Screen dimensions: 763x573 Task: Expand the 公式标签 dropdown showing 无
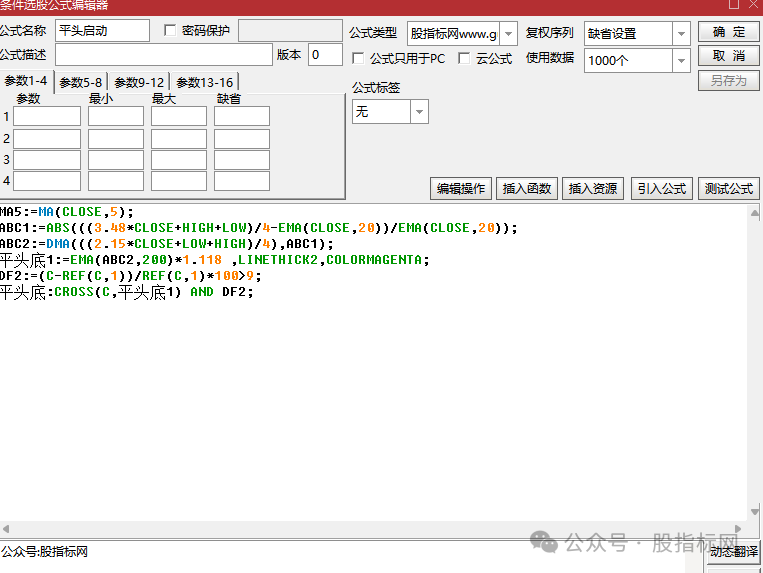click(x=419, y=112)
